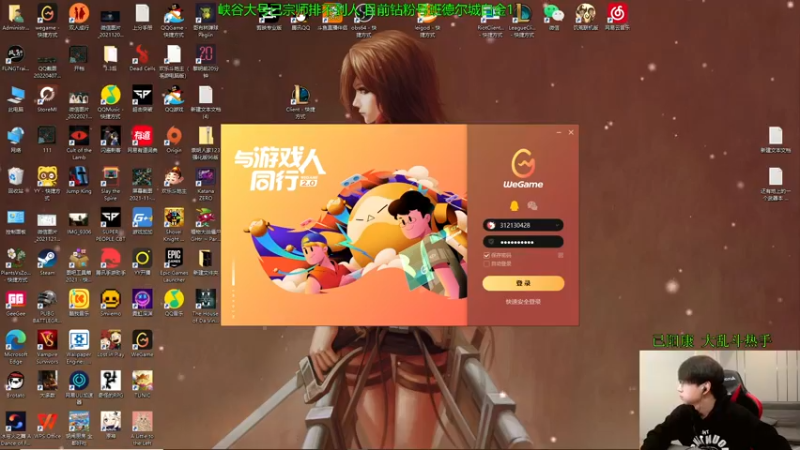
Task: Click the QR code login icon
Action: click(x=560, y=255)
